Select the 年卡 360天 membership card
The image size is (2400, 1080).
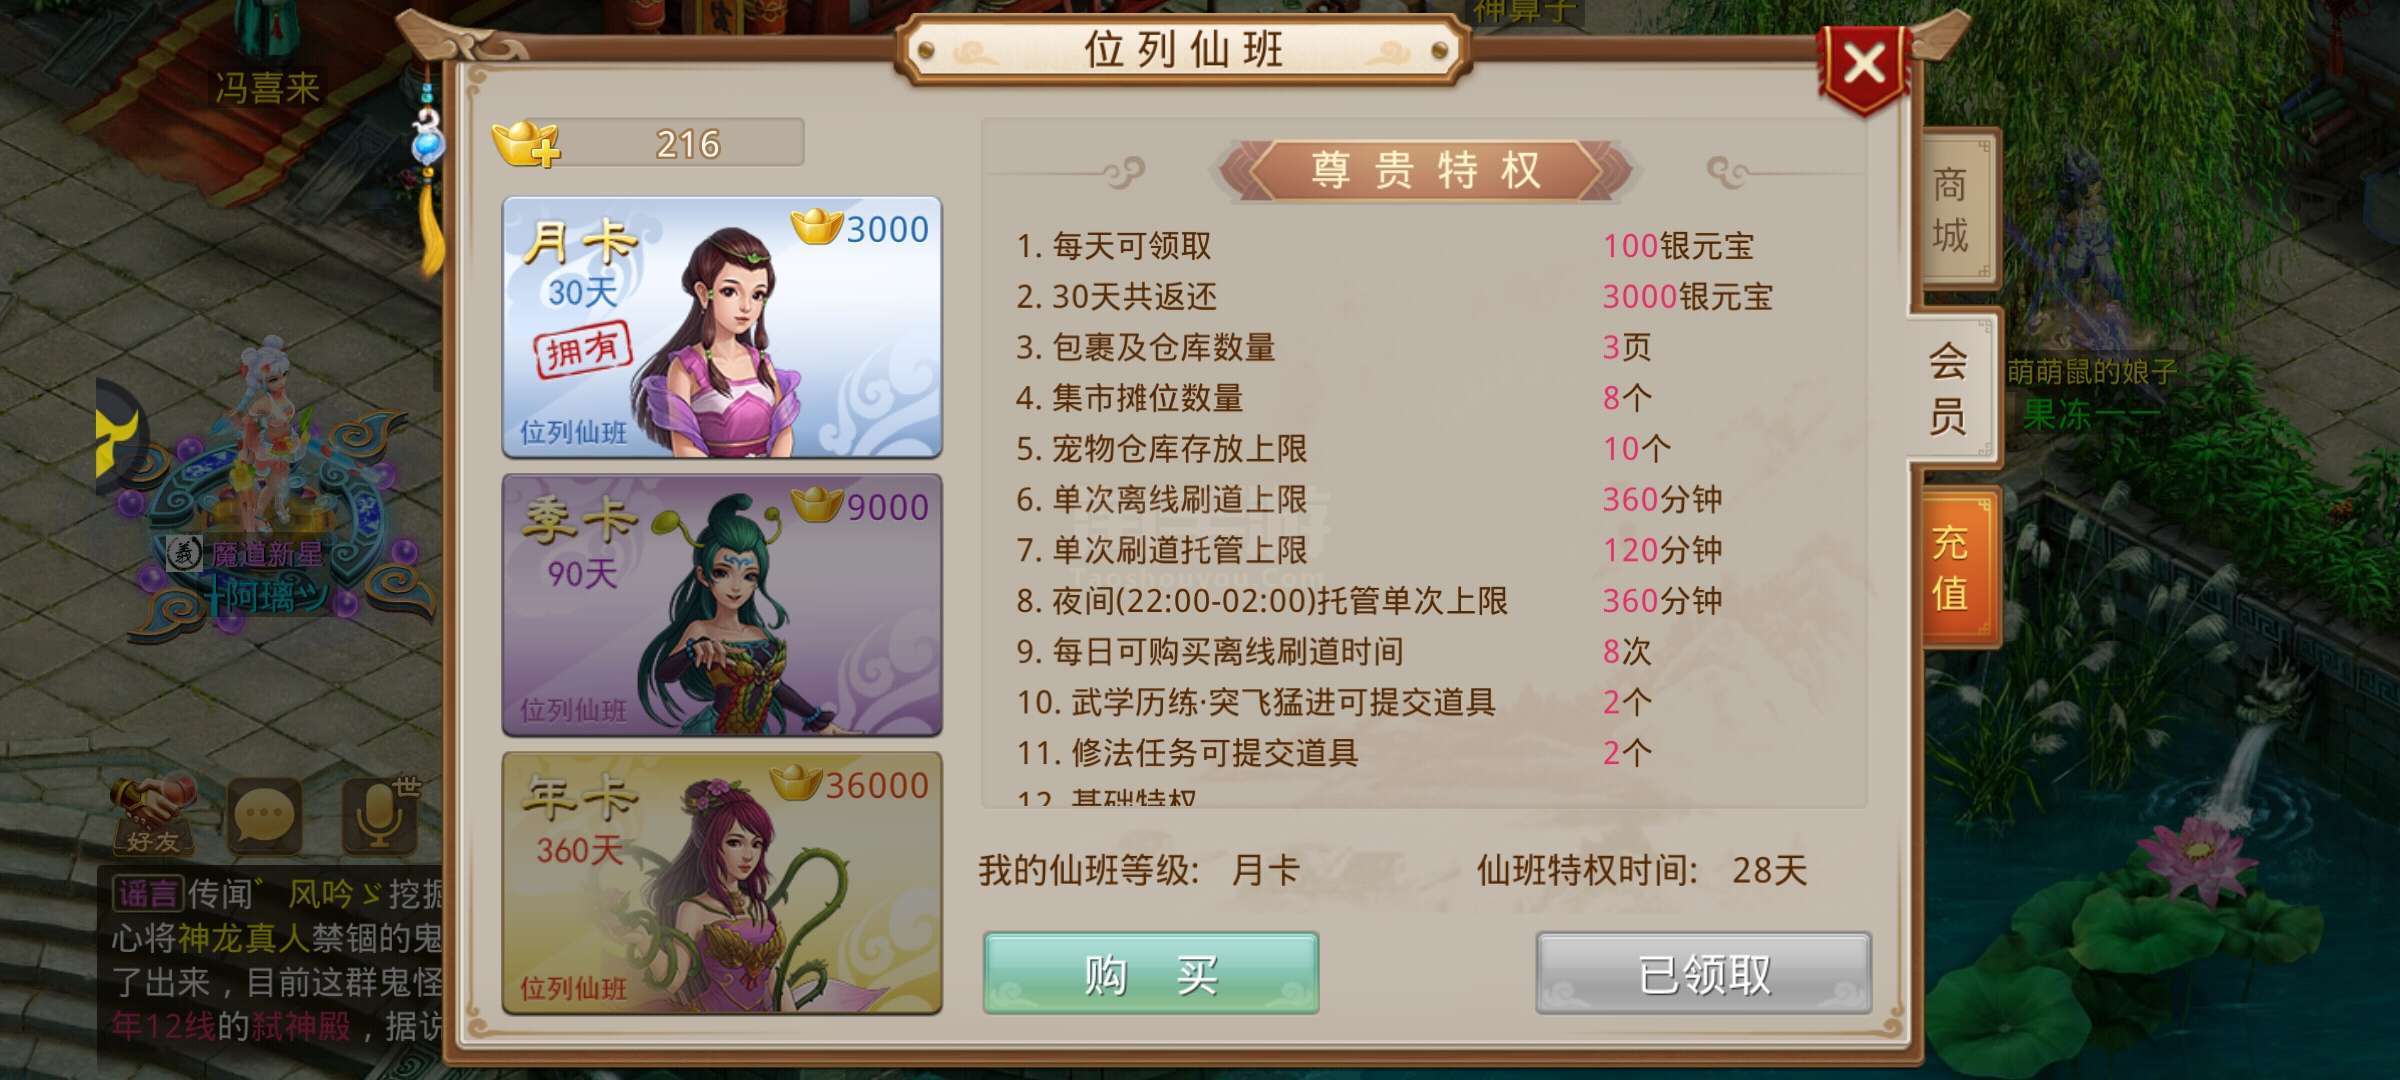point(722,883)
